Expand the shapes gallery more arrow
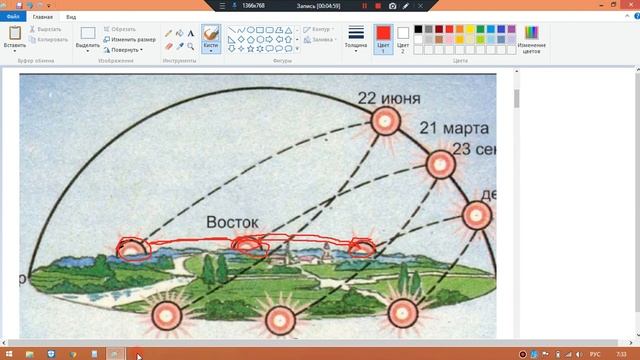640x360 pixels. 297,49
